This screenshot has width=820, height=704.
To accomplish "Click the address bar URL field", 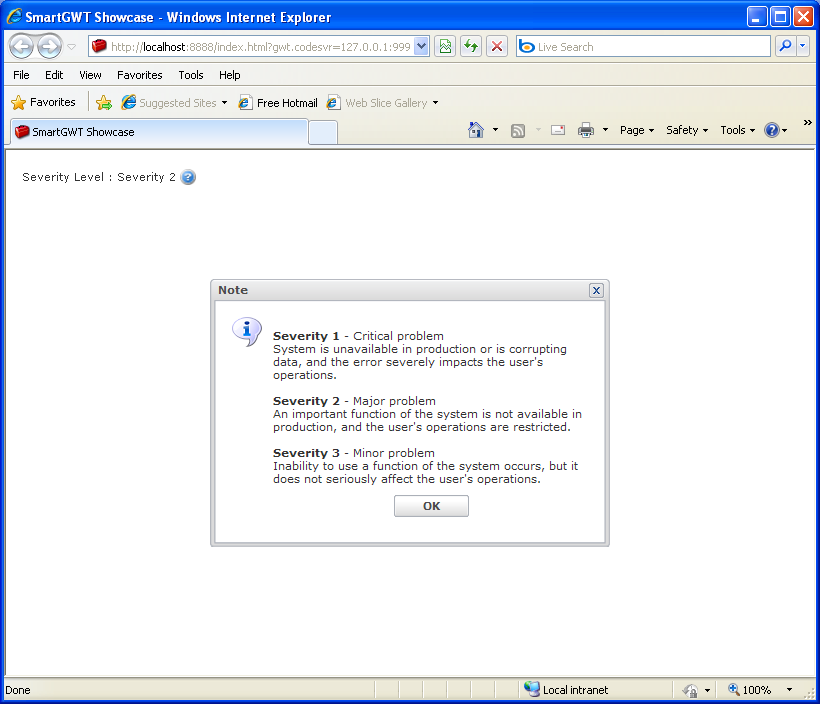I will tap(253, 47).
